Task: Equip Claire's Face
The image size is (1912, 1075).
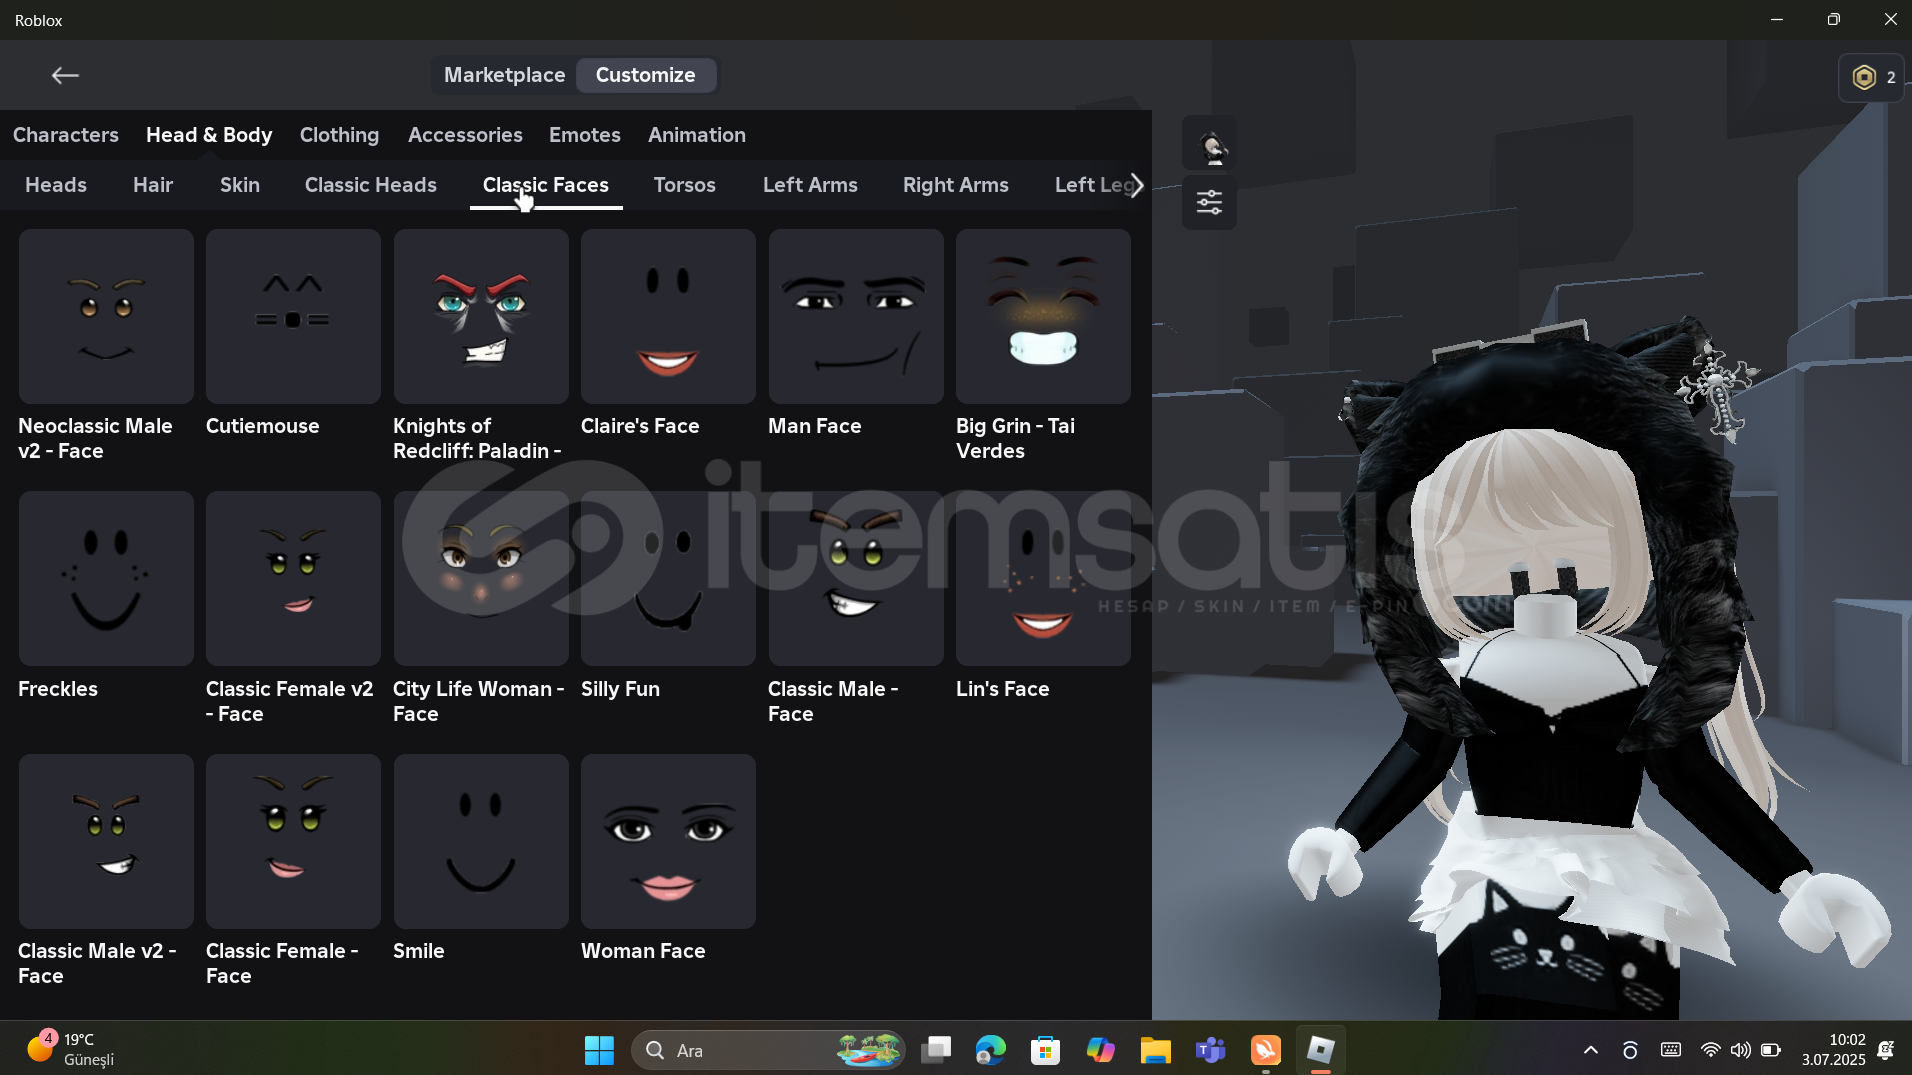Action: [x=668, y=316]
